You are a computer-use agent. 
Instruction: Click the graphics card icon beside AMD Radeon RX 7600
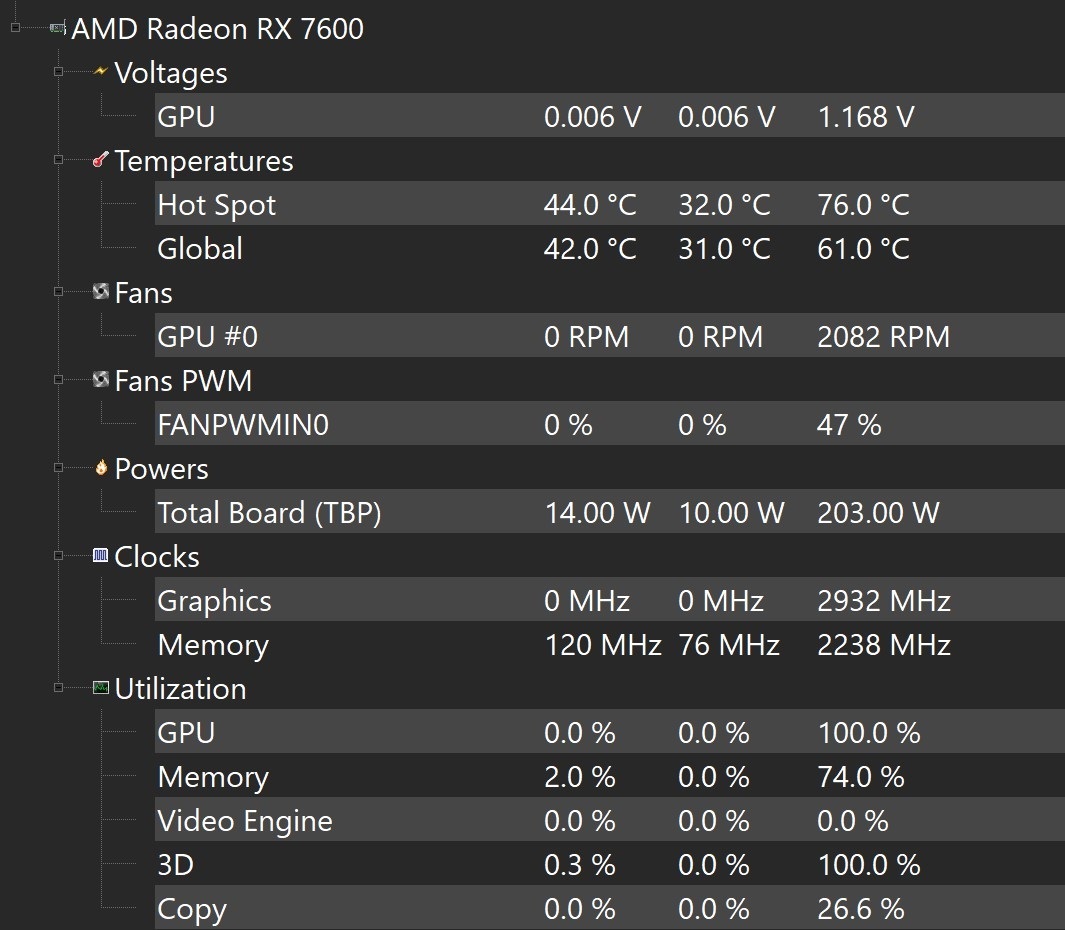[58, 29]
